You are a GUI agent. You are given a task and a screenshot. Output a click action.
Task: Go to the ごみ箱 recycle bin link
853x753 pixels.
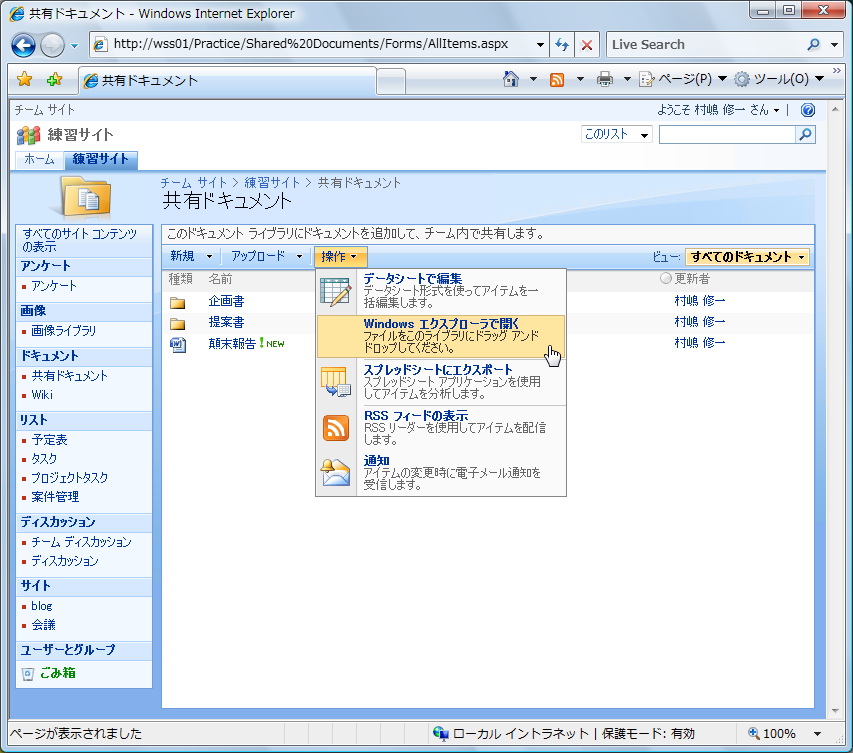[x=57, y=673]
